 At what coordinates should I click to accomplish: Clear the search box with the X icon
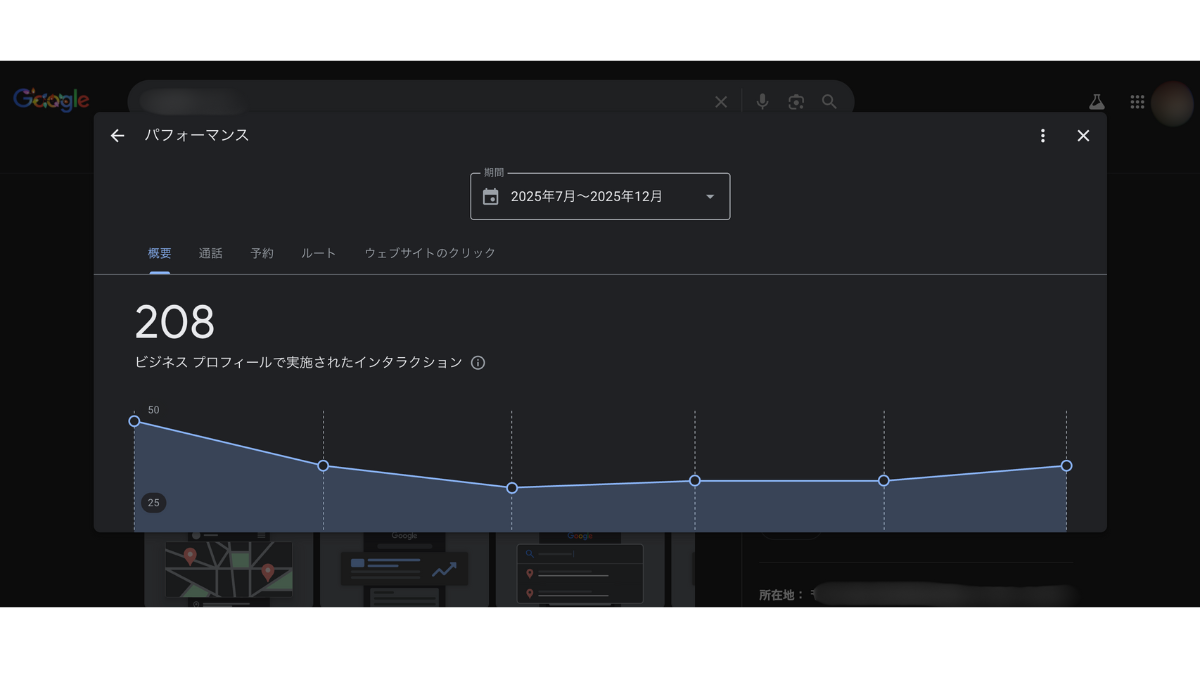721,102
